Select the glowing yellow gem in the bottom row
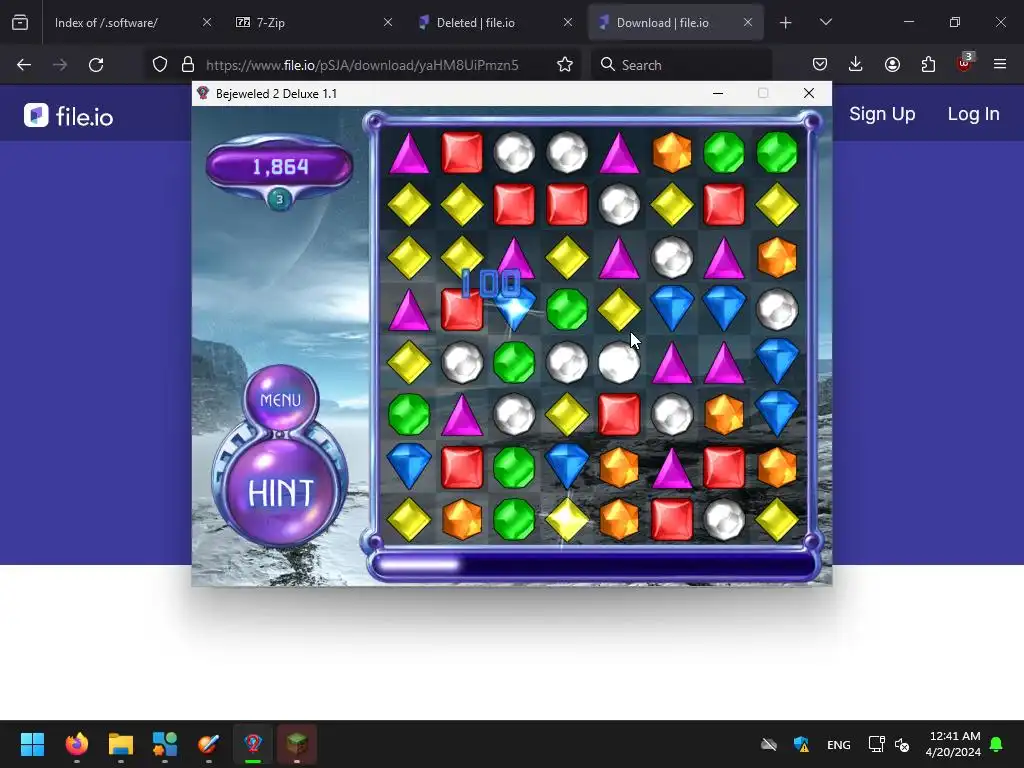Image resolution: width=1024 pixels, height=768 pixels. tap(566, 520)
